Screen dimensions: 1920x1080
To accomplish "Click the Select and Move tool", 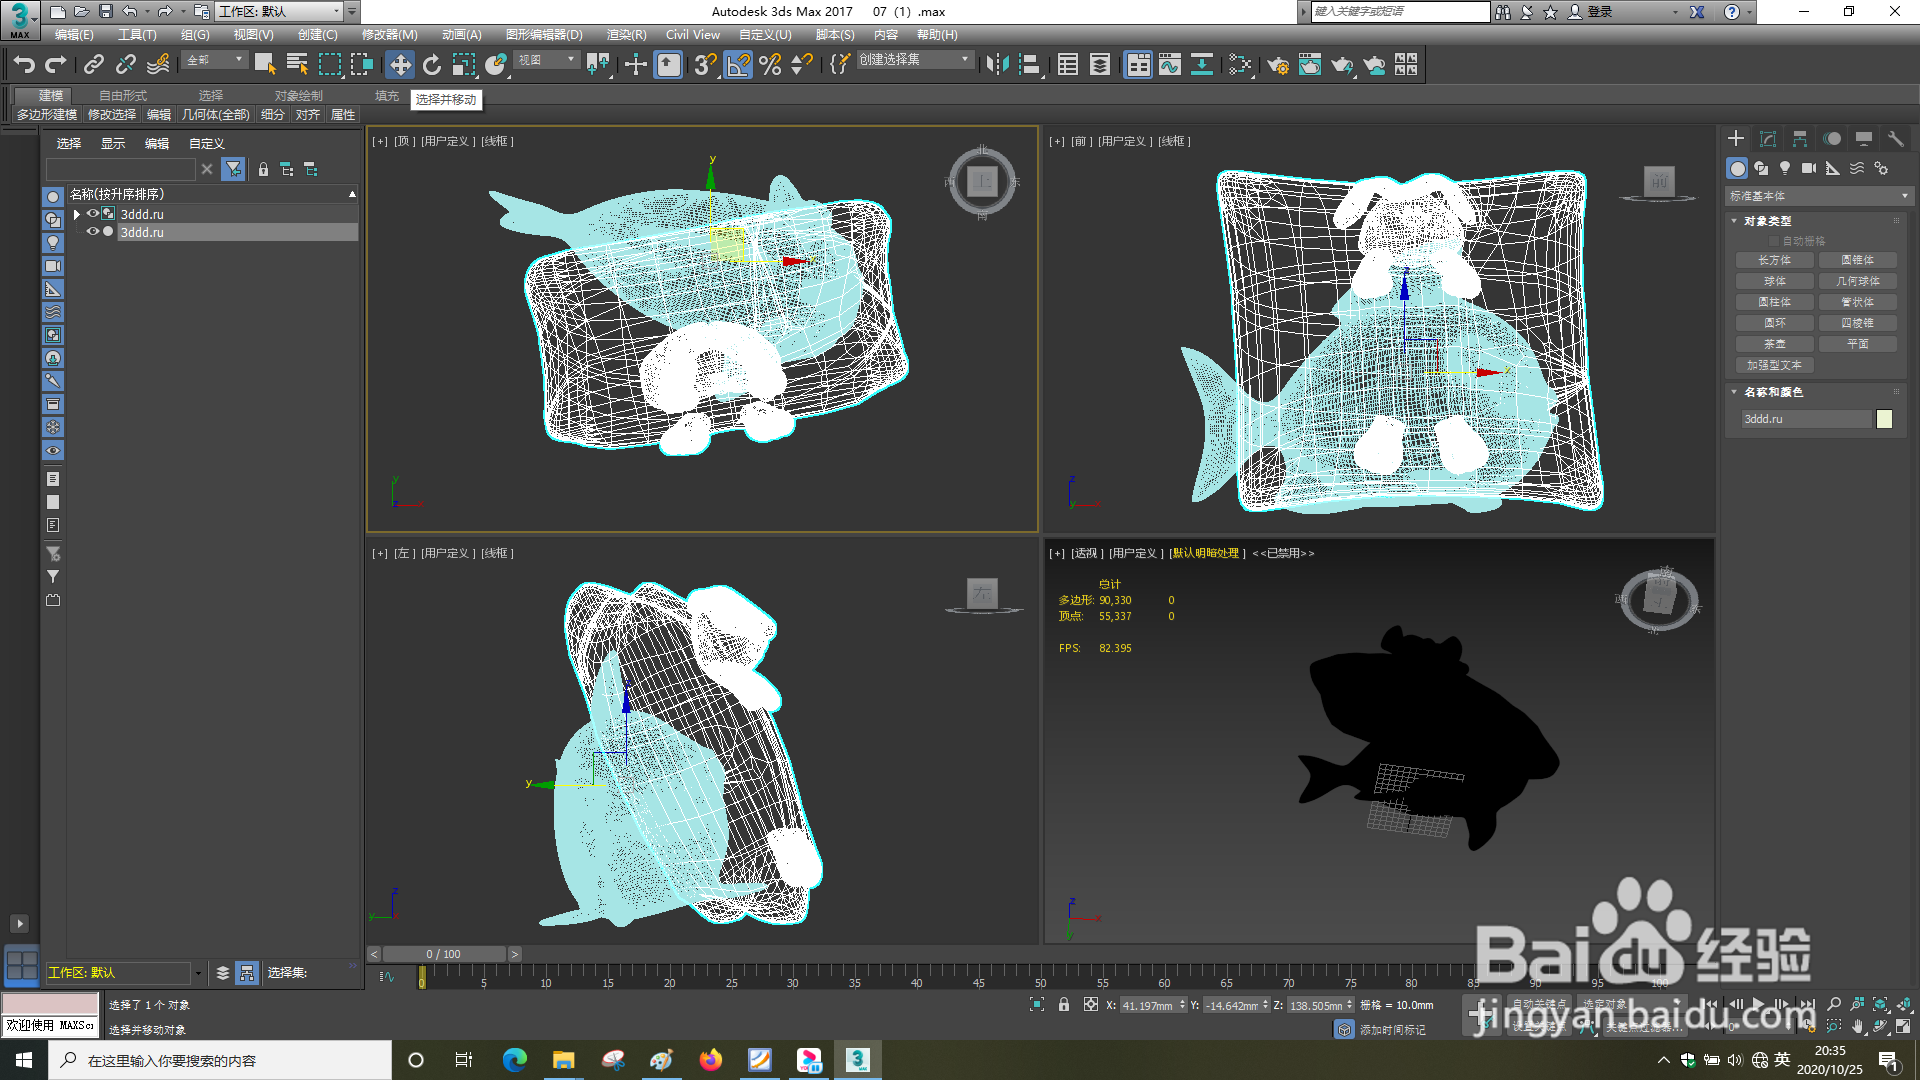I will tap(400, 65).
